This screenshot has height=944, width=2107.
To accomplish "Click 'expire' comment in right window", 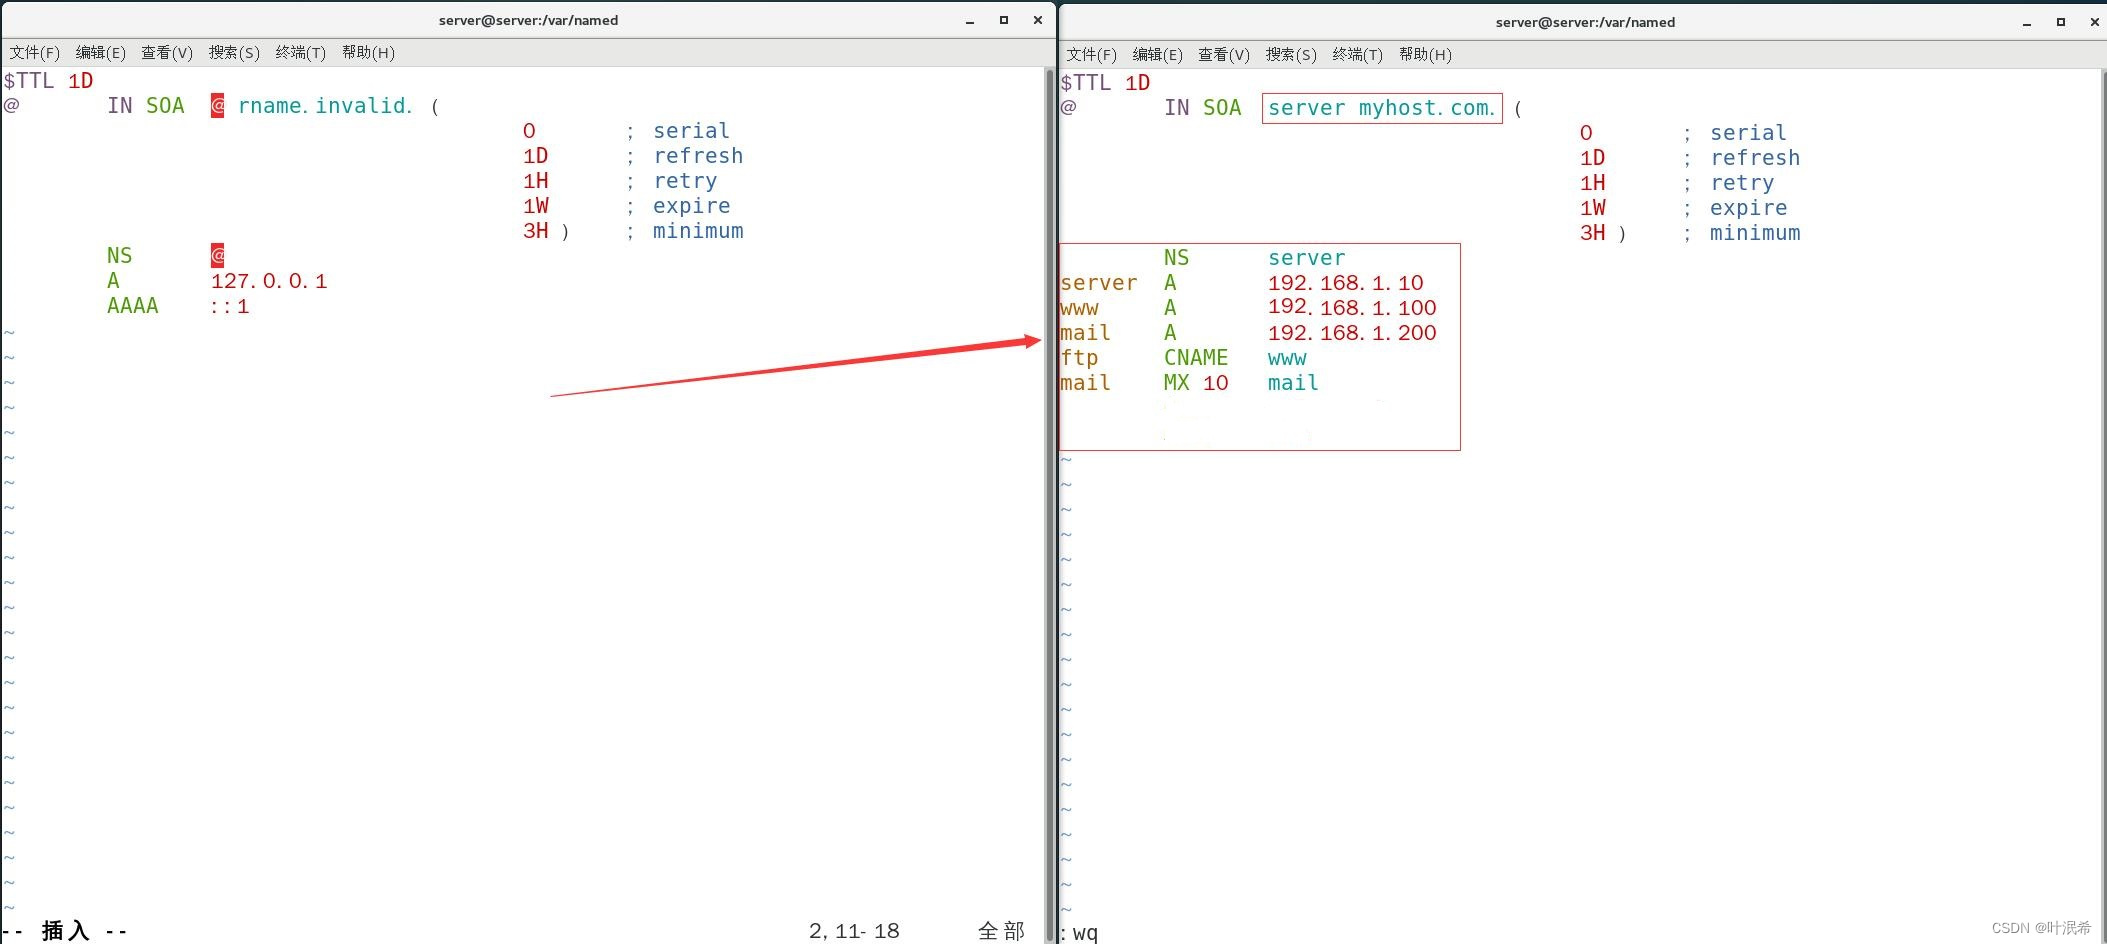I will pyautogui.click(x=1748, y=208).
